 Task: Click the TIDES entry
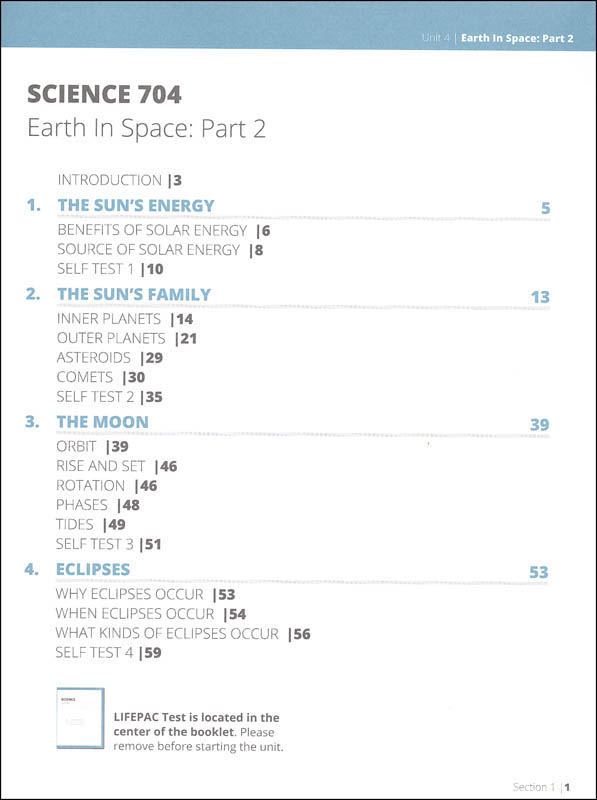tap(91, 524)
